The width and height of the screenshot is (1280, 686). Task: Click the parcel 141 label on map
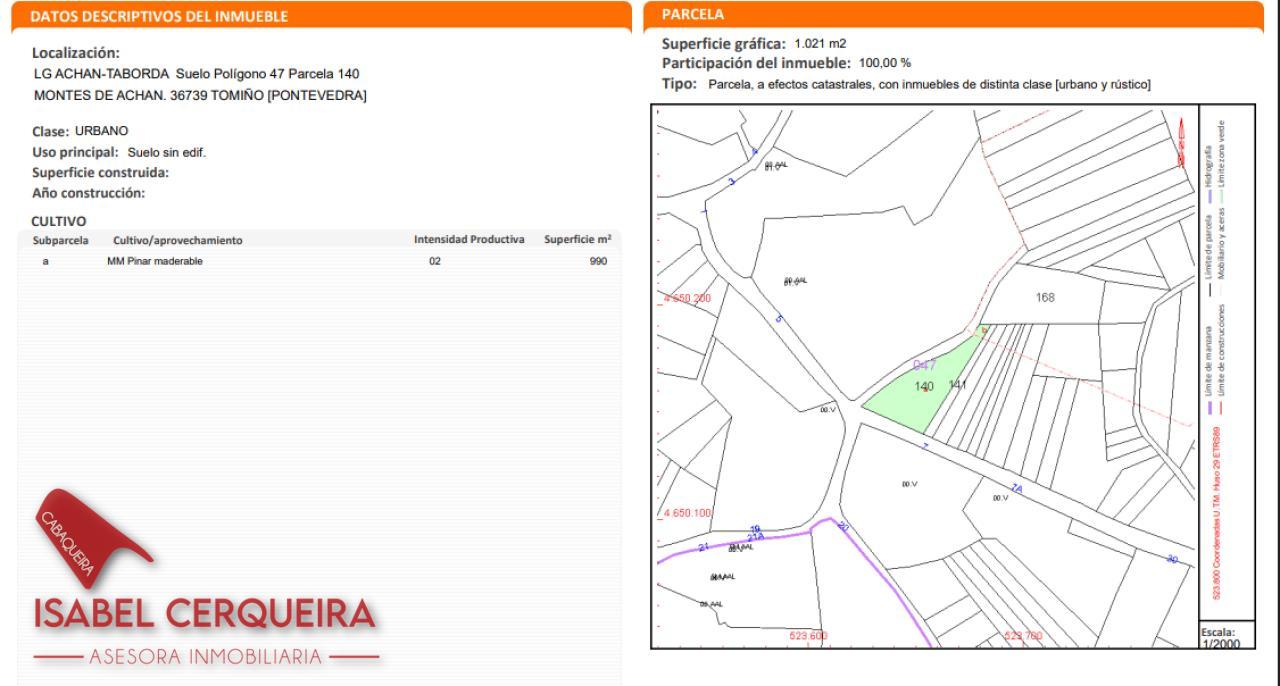[x=957, y=385]
